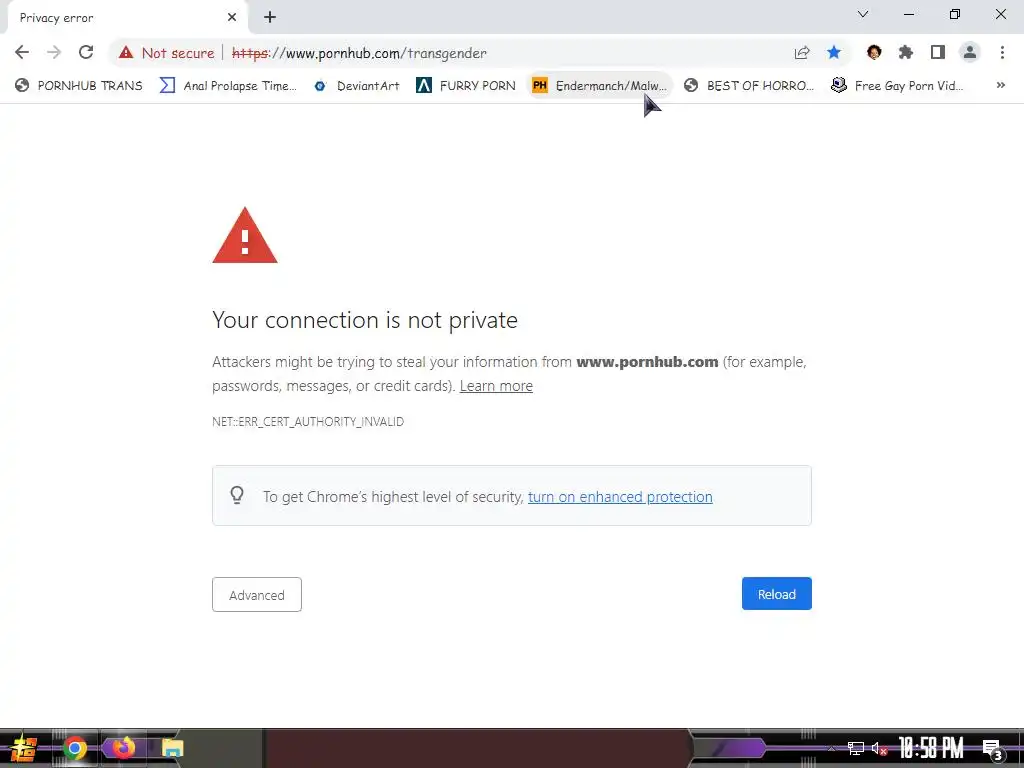Click the forward navigation arrow
1024x768 pixels.
click(54, 52)
